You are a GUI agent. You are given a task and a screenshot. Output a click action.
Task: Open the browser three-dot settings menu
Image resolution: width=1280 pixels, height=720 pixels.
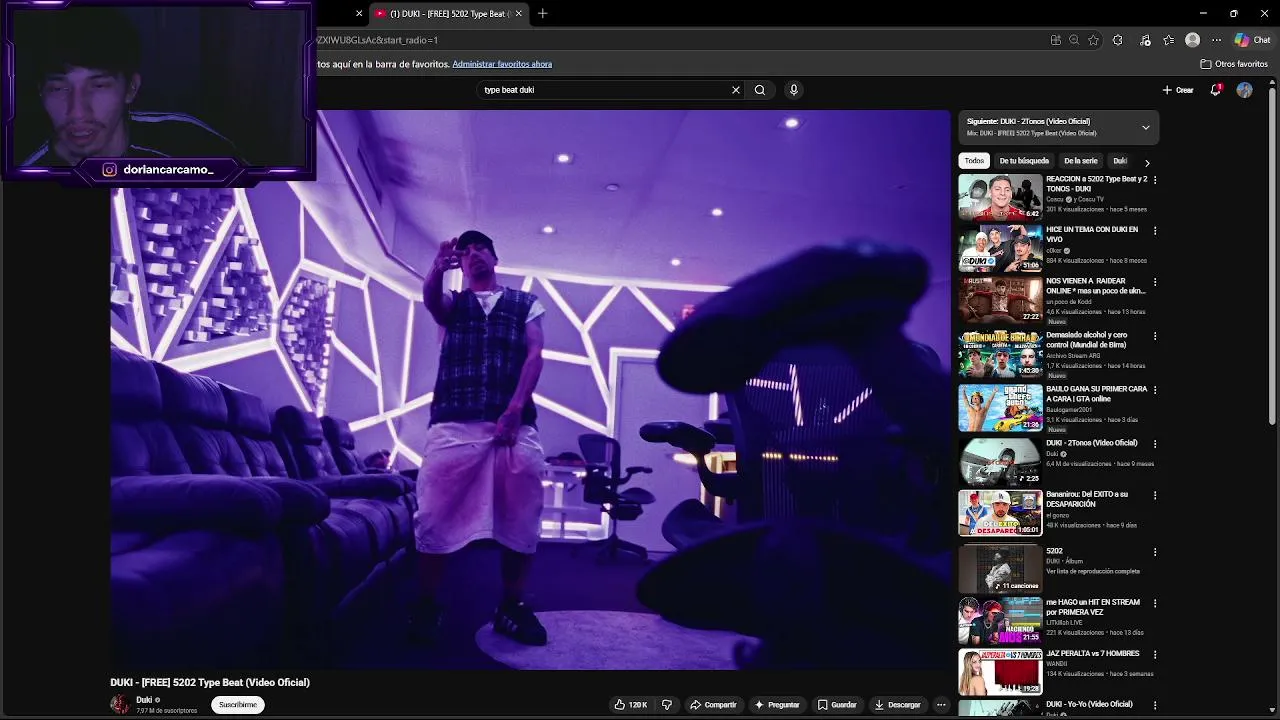1217,40
